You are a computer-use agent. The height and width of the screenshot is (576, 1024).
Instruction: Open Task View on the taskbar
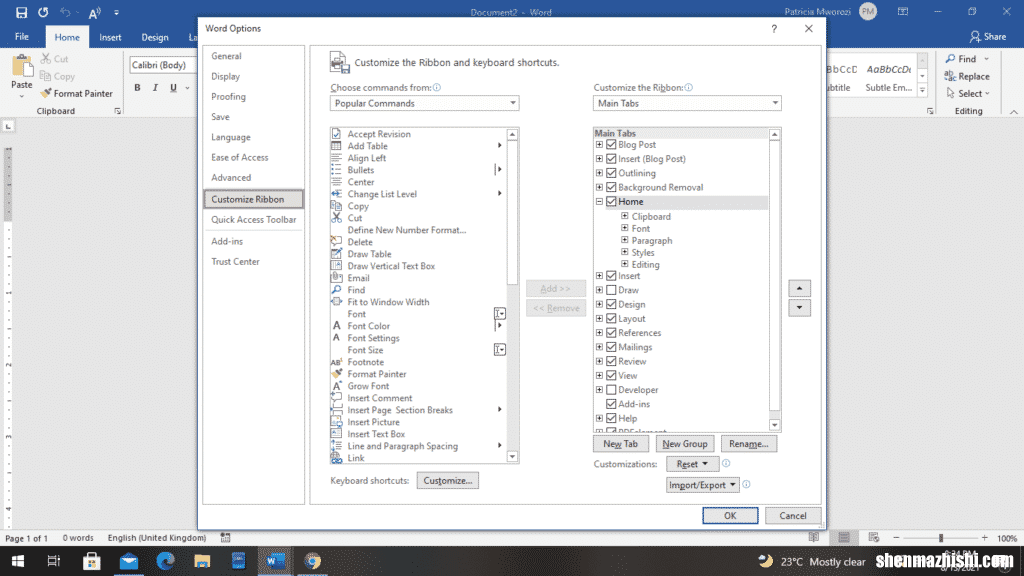(x=54, y=561)
